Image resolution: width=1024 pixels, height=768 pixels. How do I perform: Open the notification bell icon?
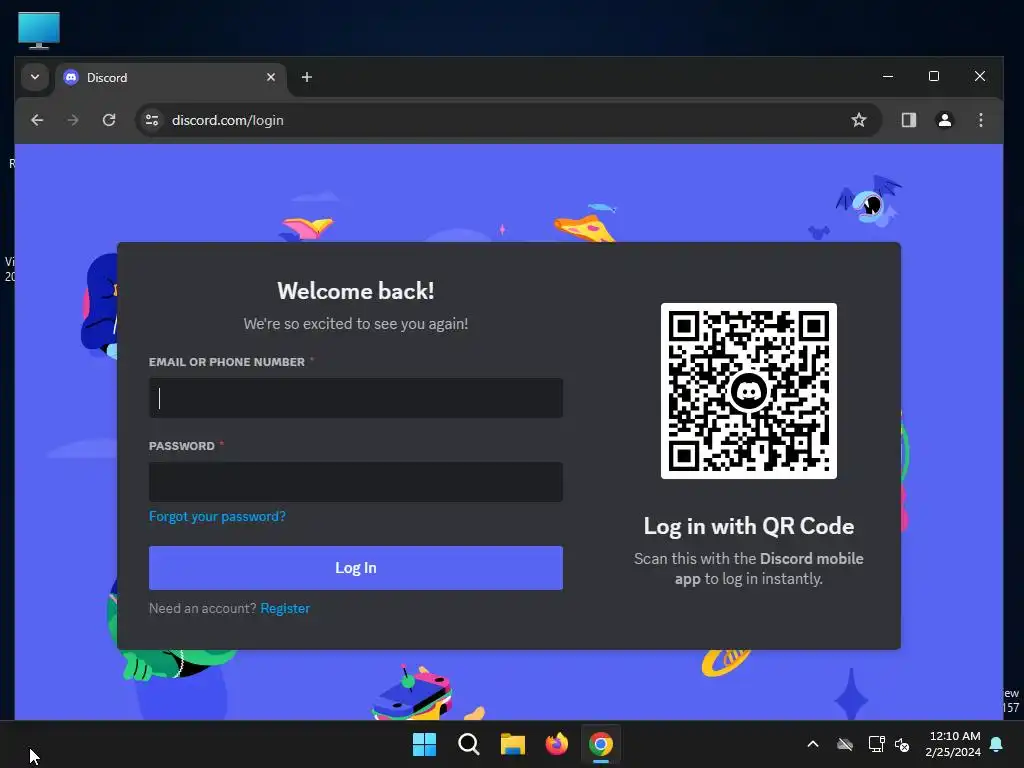click(x=997, y=744)
